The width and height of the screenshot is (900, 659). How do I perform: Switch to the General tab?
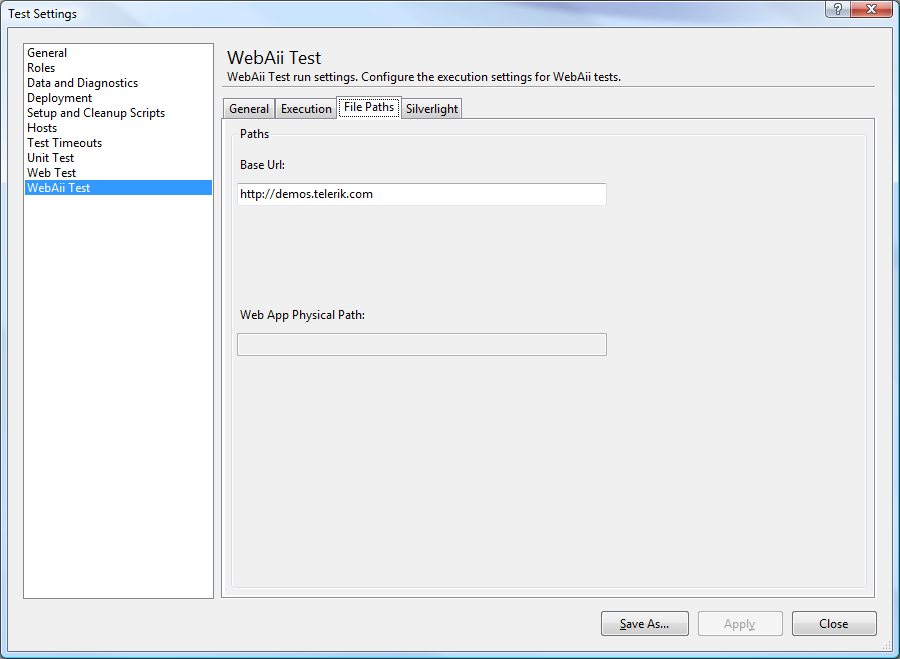tap(249, 109)
